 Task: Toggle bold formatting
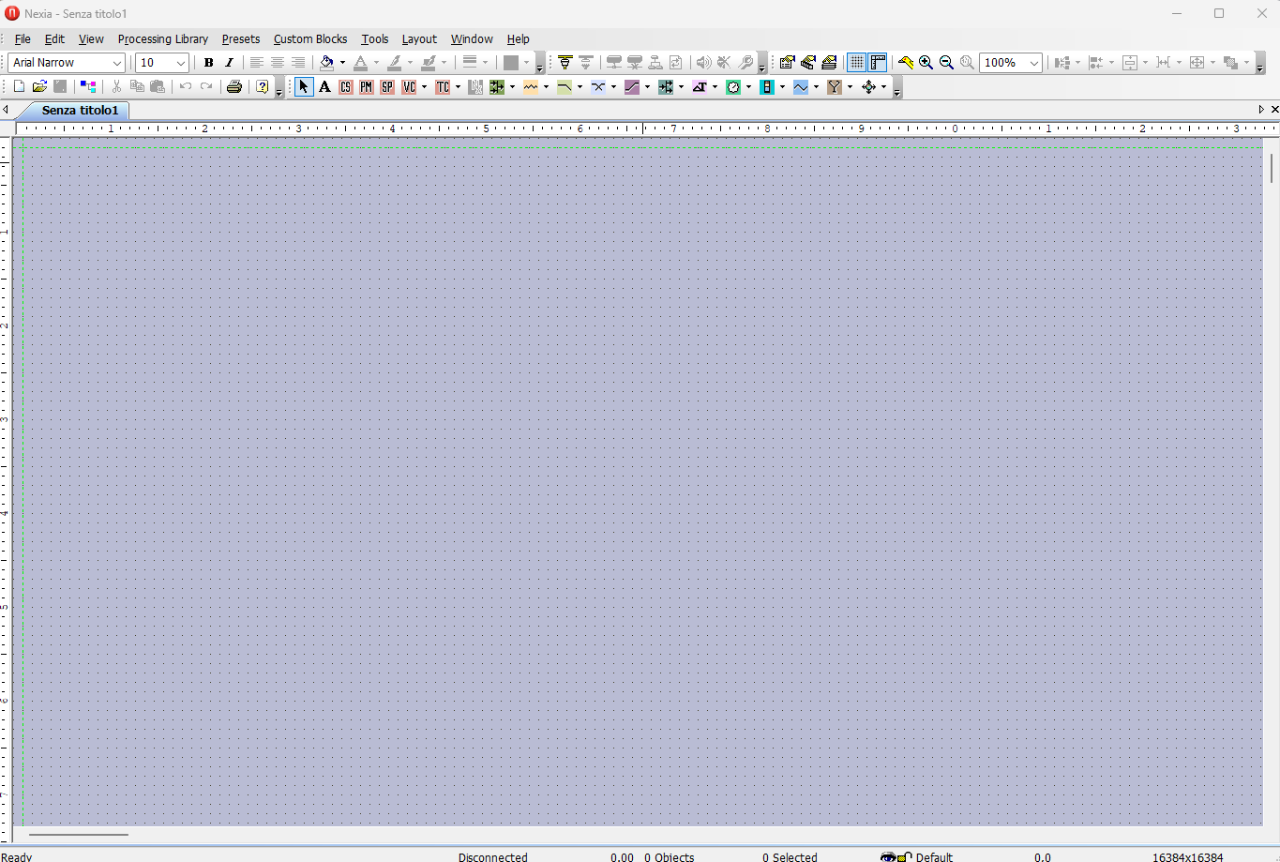coord(208,62)
